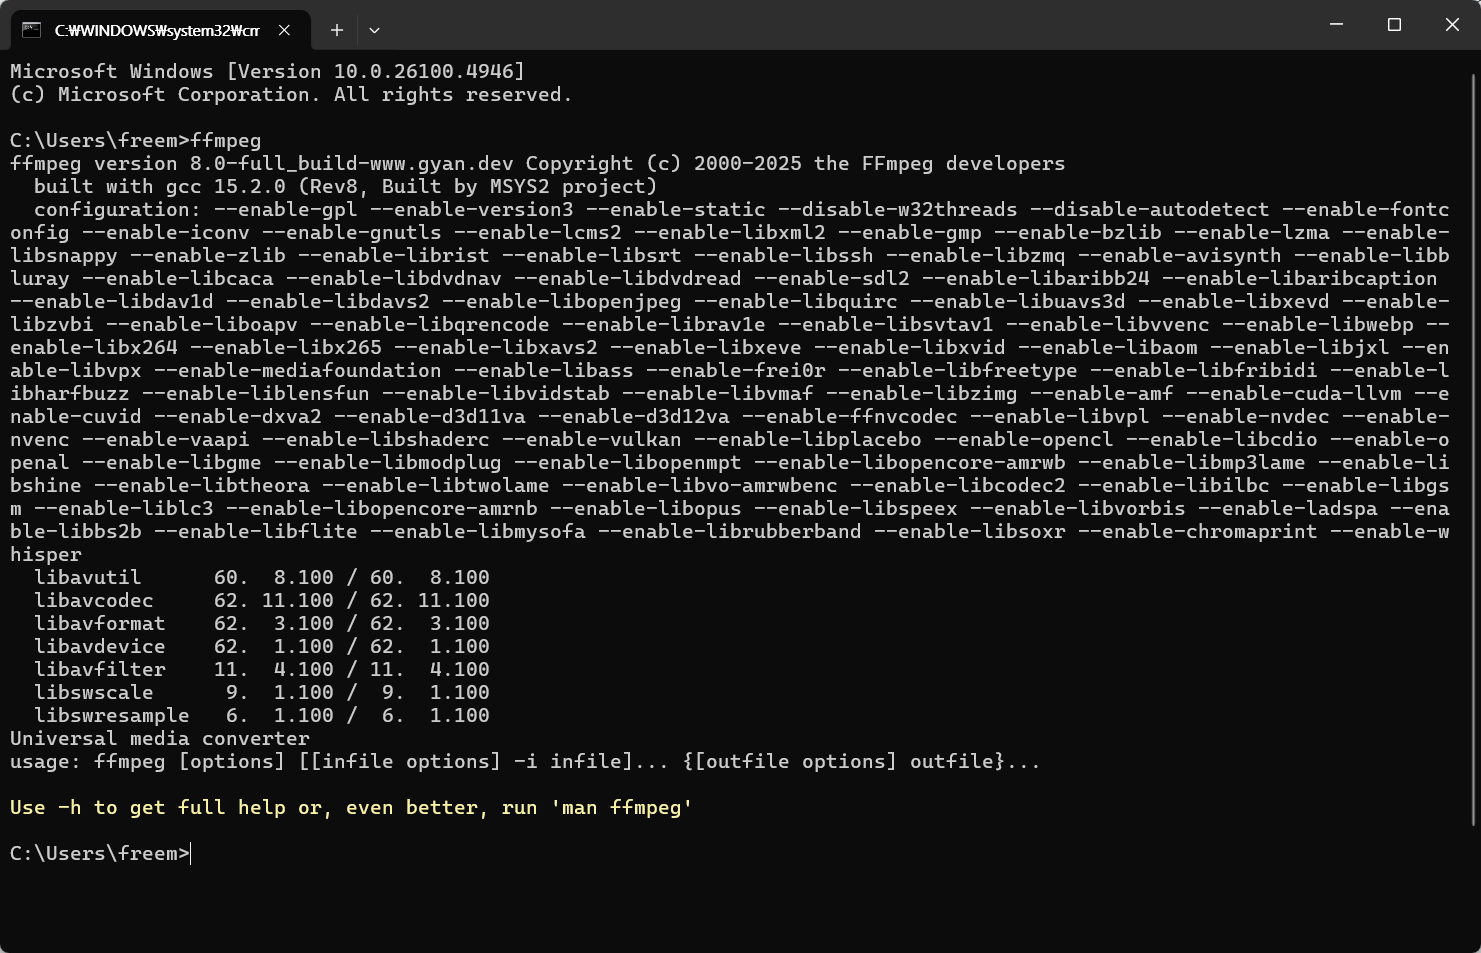Click the Command Prompt icon in the tab
Viewport: 1481px width, 953px height.
32,30
